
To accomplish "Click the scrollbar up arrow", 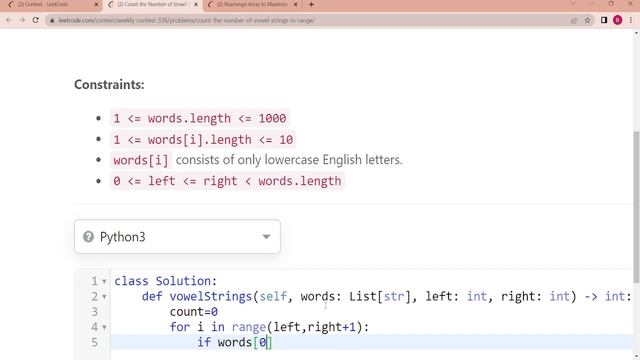I will [x=636, y=33].
